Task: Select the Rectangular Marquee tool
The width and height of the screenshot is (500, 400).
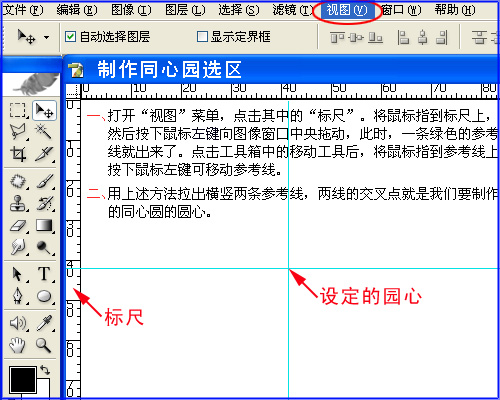Action: [x=17, y=110]
